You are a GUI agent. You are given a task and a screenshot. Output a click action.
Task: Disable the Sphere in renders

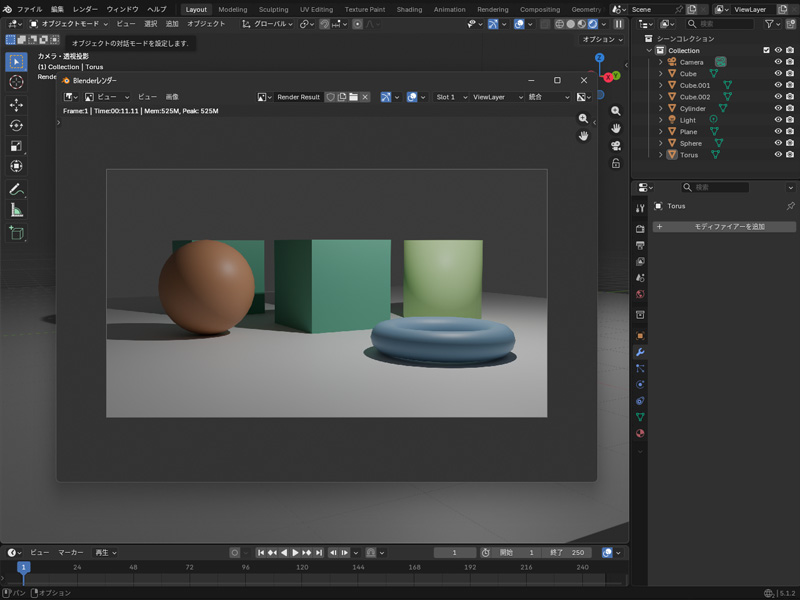790,143
